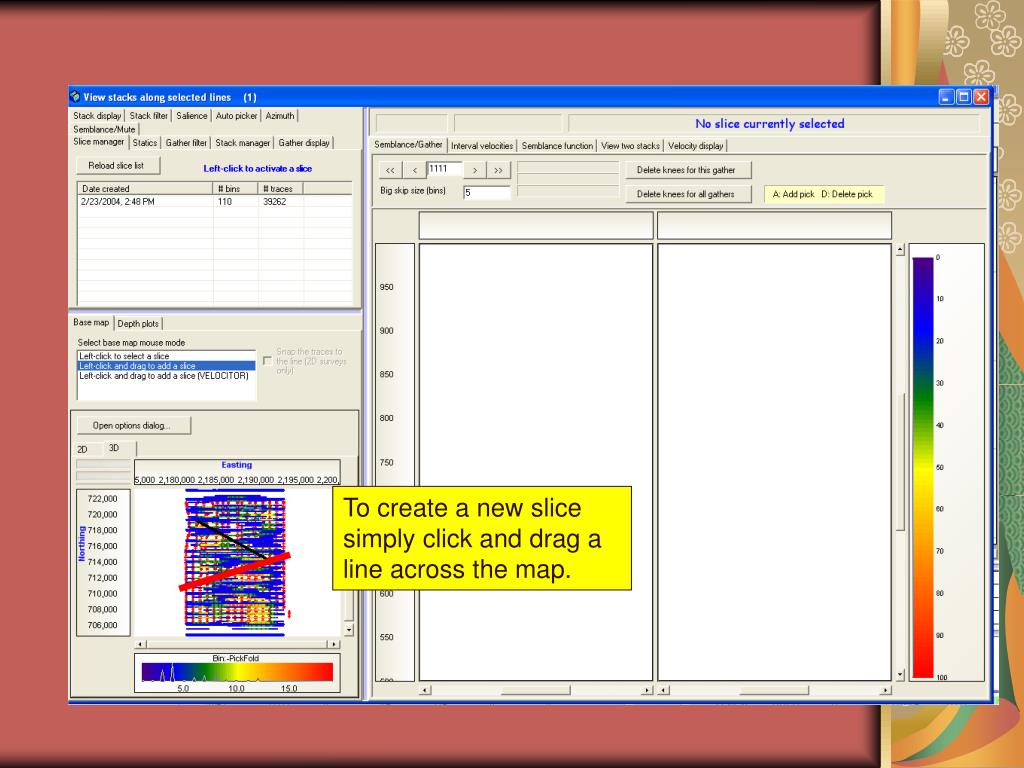
Task: Select 'Left-click to select a slice' mode
Action: 166,356
